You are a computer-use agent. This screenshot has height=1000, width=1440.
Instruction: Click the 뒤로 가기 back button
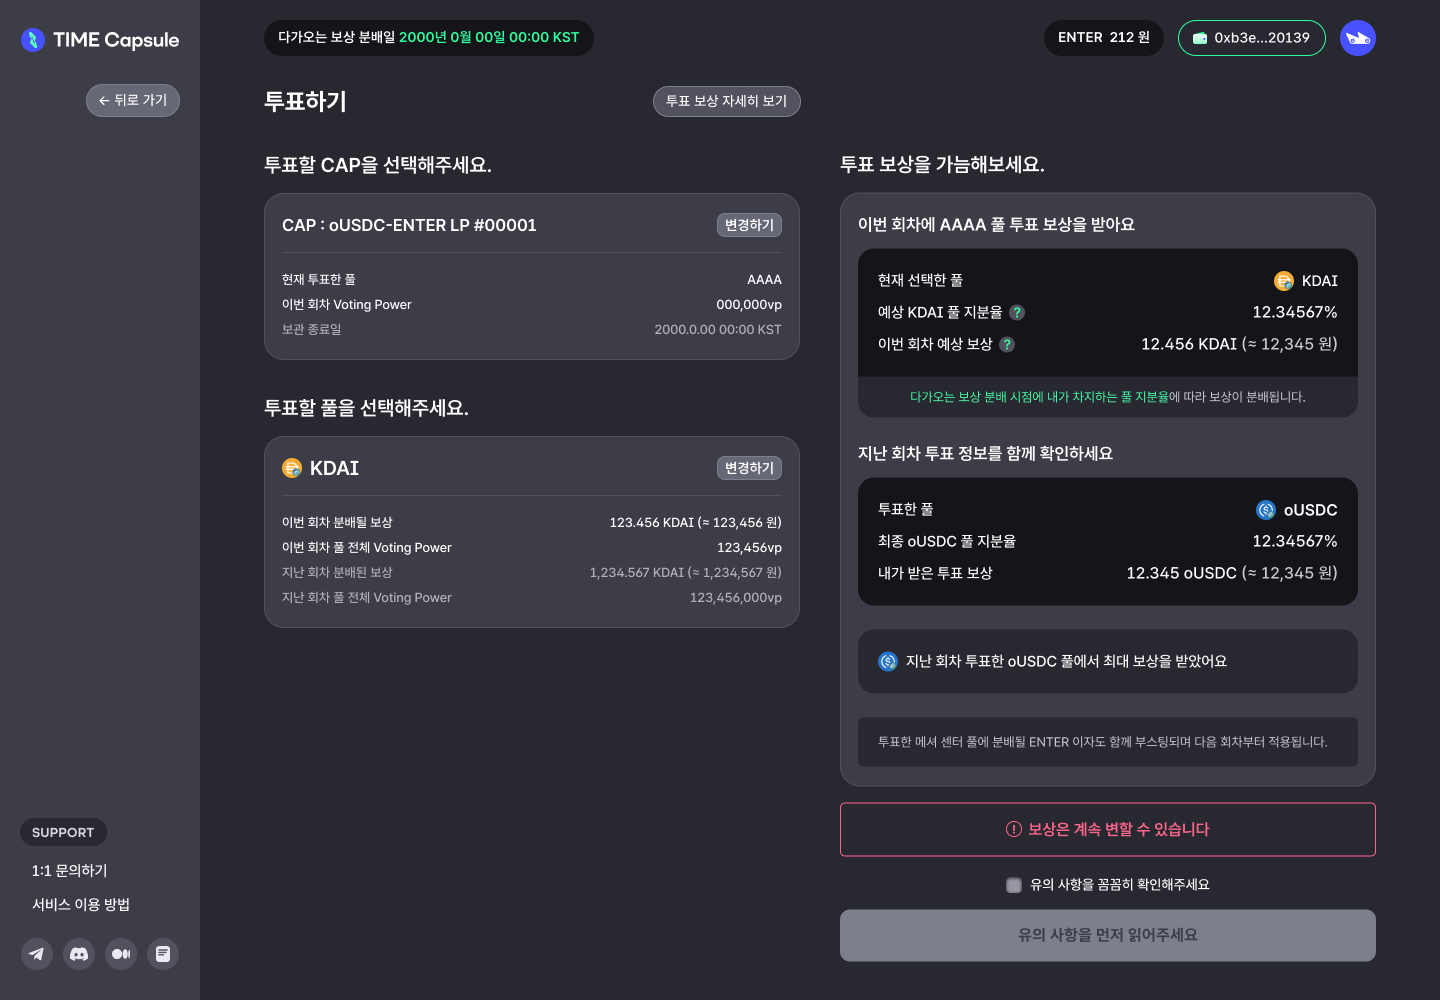[133, 100]
